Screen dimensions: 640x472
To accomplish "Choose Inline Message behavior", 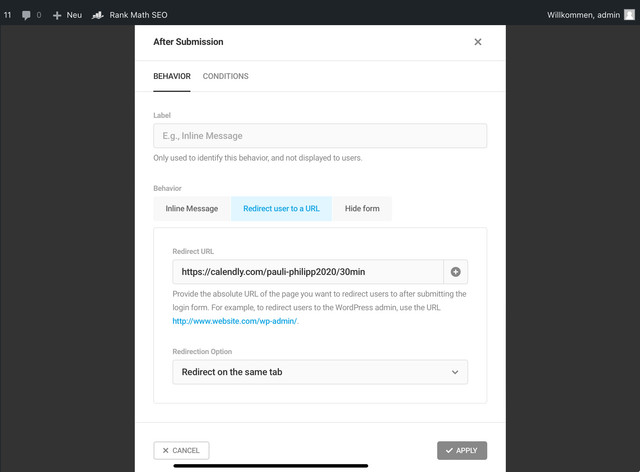I will pos(191,209).
